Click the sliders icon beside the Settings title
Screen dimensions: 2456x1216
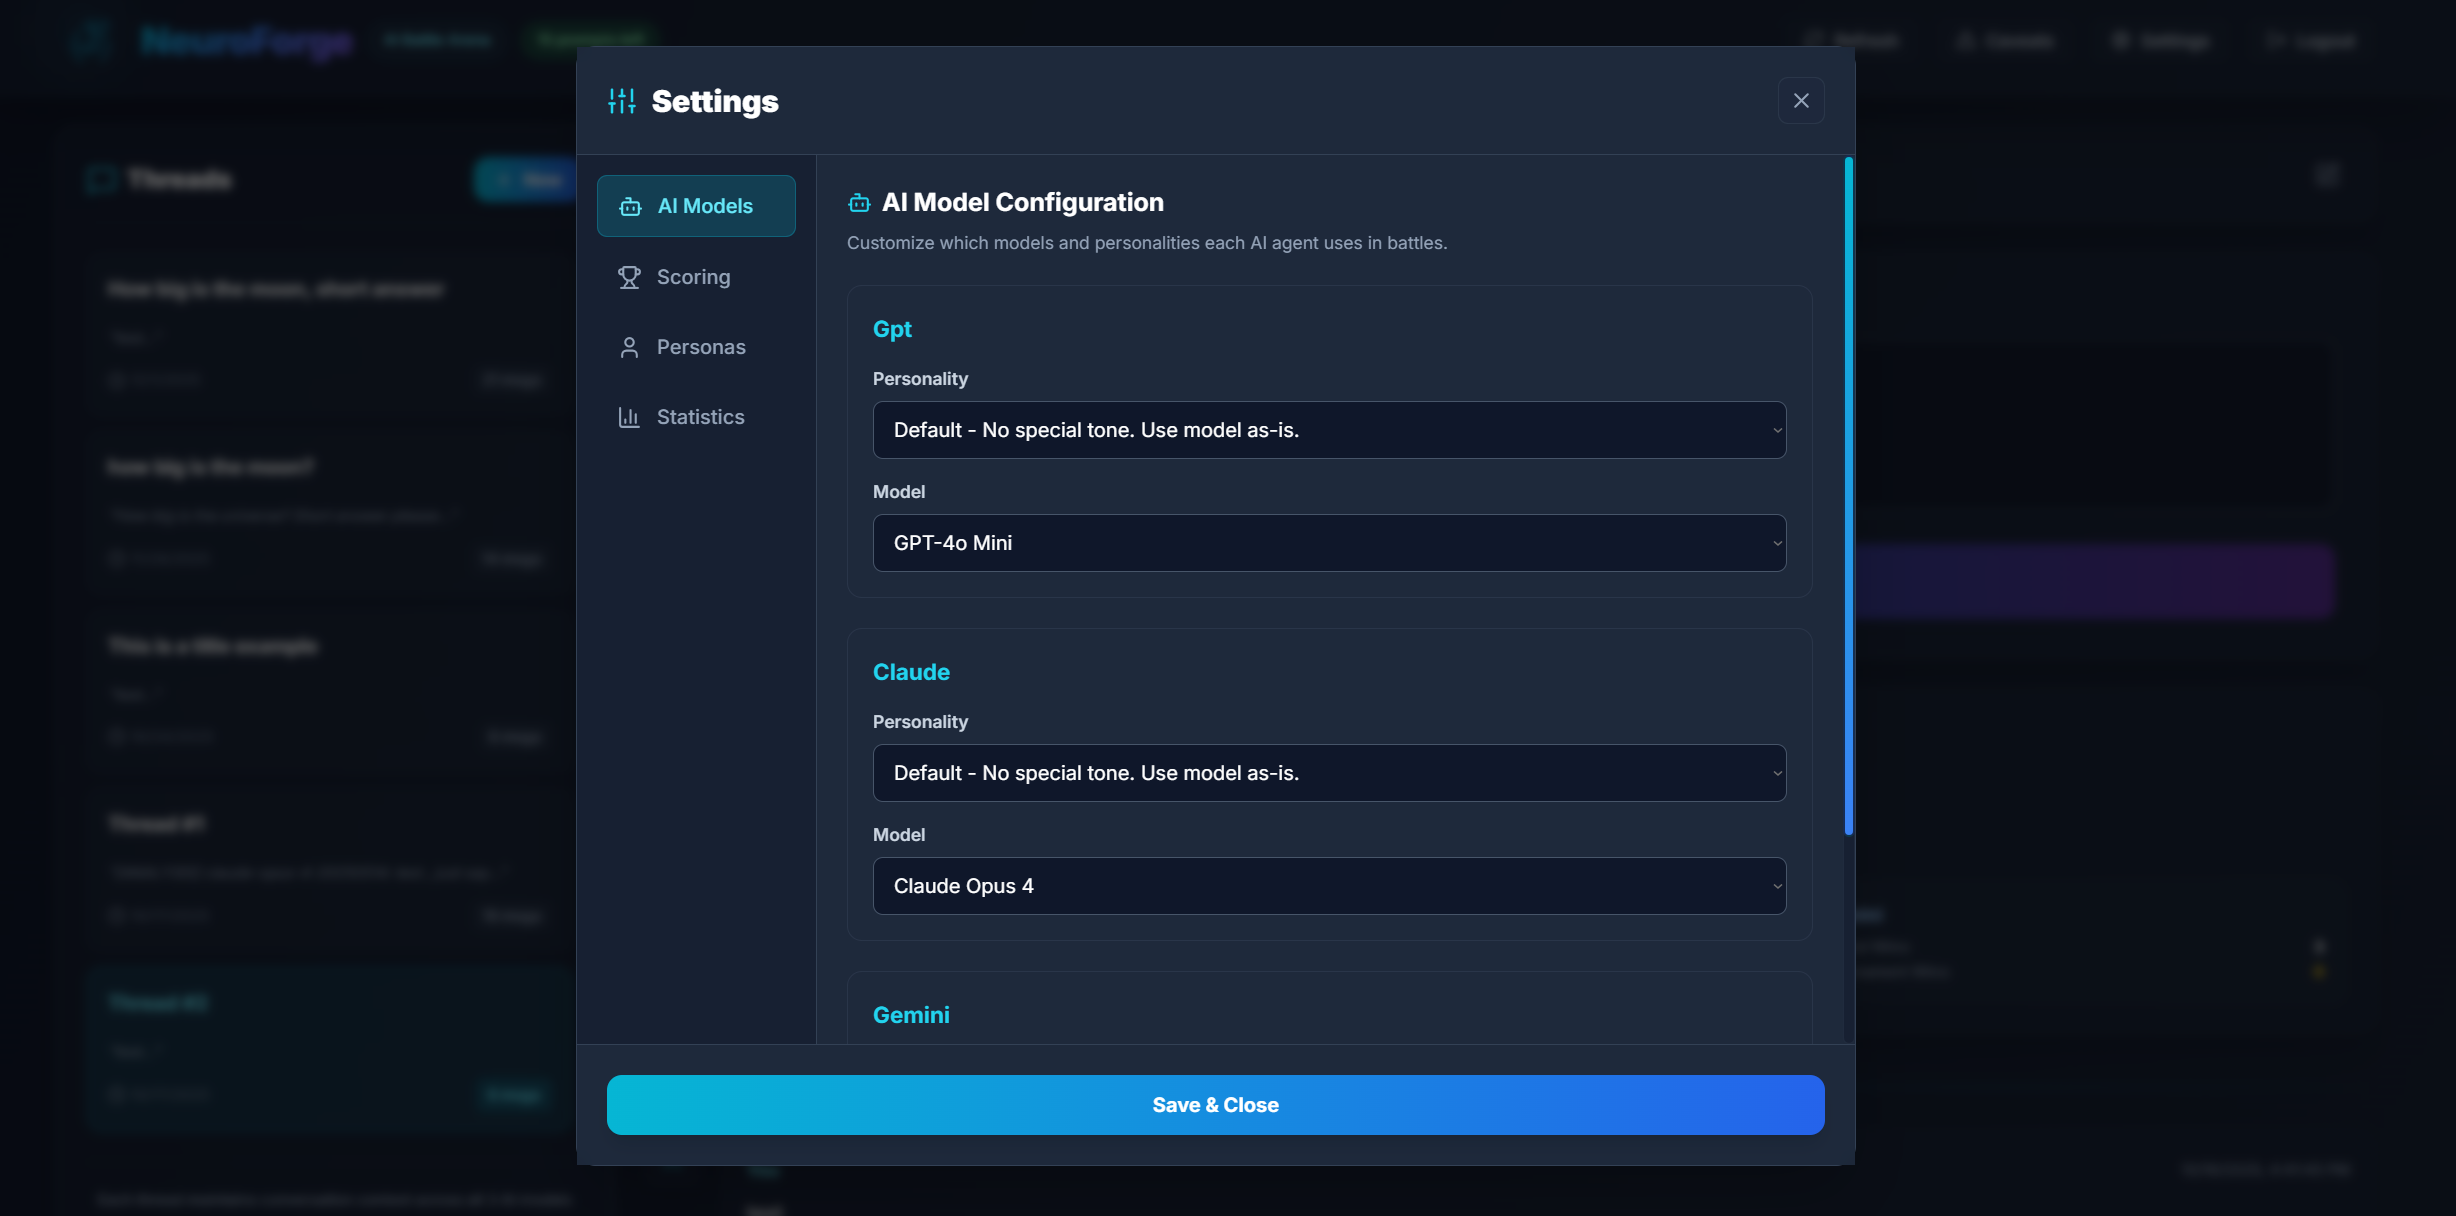pyautogui.click(x=621, y=100)
